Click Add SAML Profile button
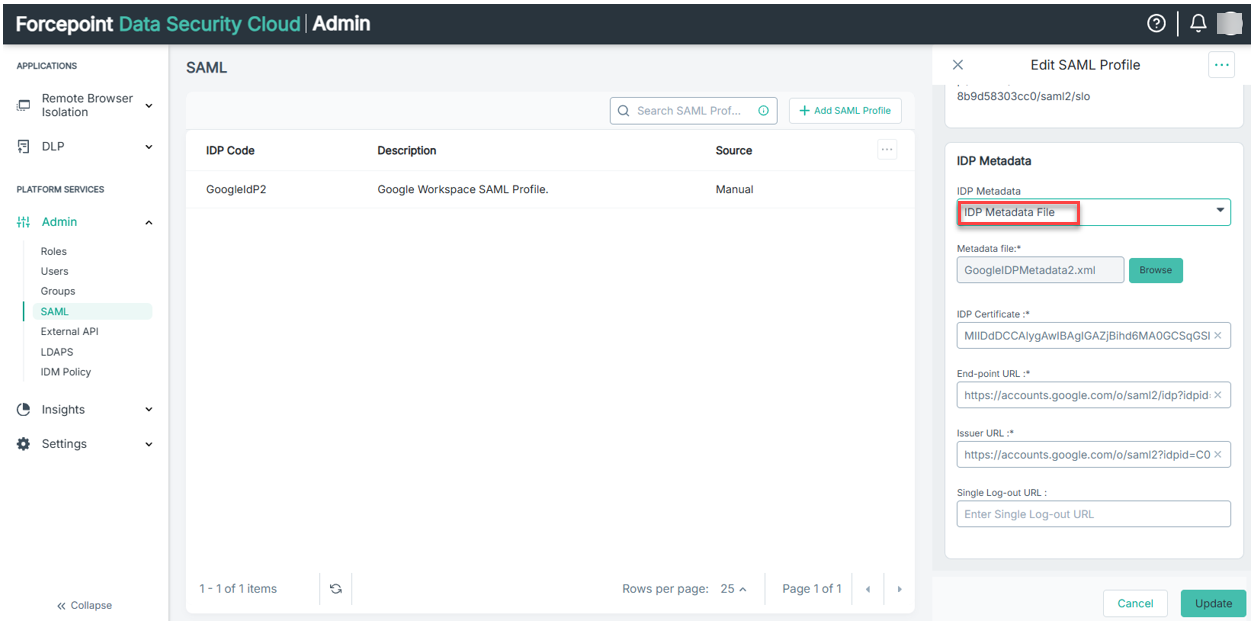This screenshot has width=1260, height=637. tap(845, 111)
